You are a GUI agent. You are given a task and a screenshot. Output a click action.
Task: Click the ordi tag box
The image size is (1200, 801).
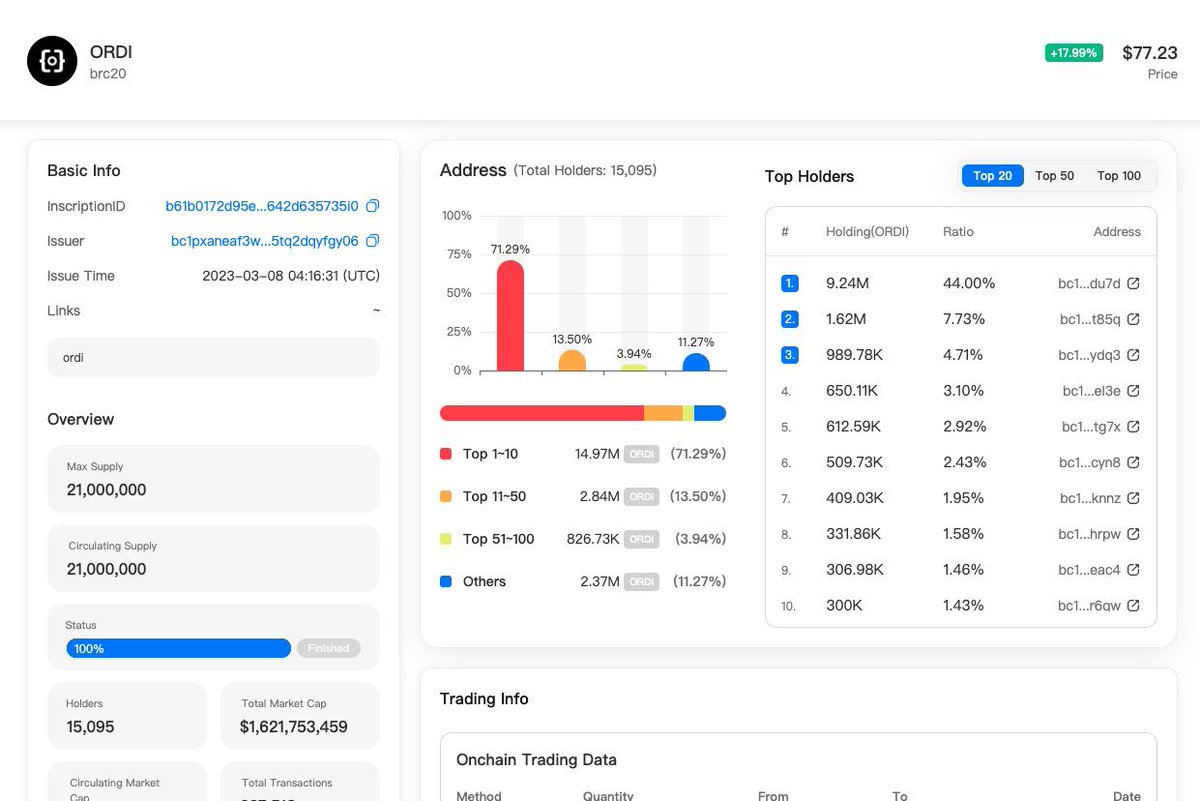point(213,357)
